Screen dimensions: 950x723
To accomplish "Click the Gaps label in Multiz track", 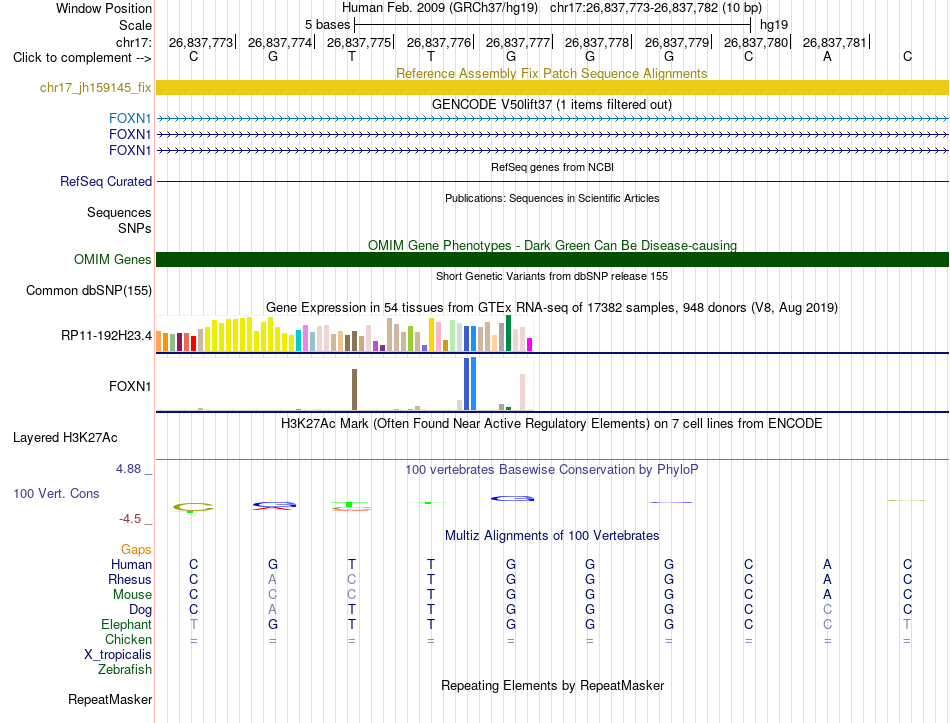I will (x=136, y=549).
